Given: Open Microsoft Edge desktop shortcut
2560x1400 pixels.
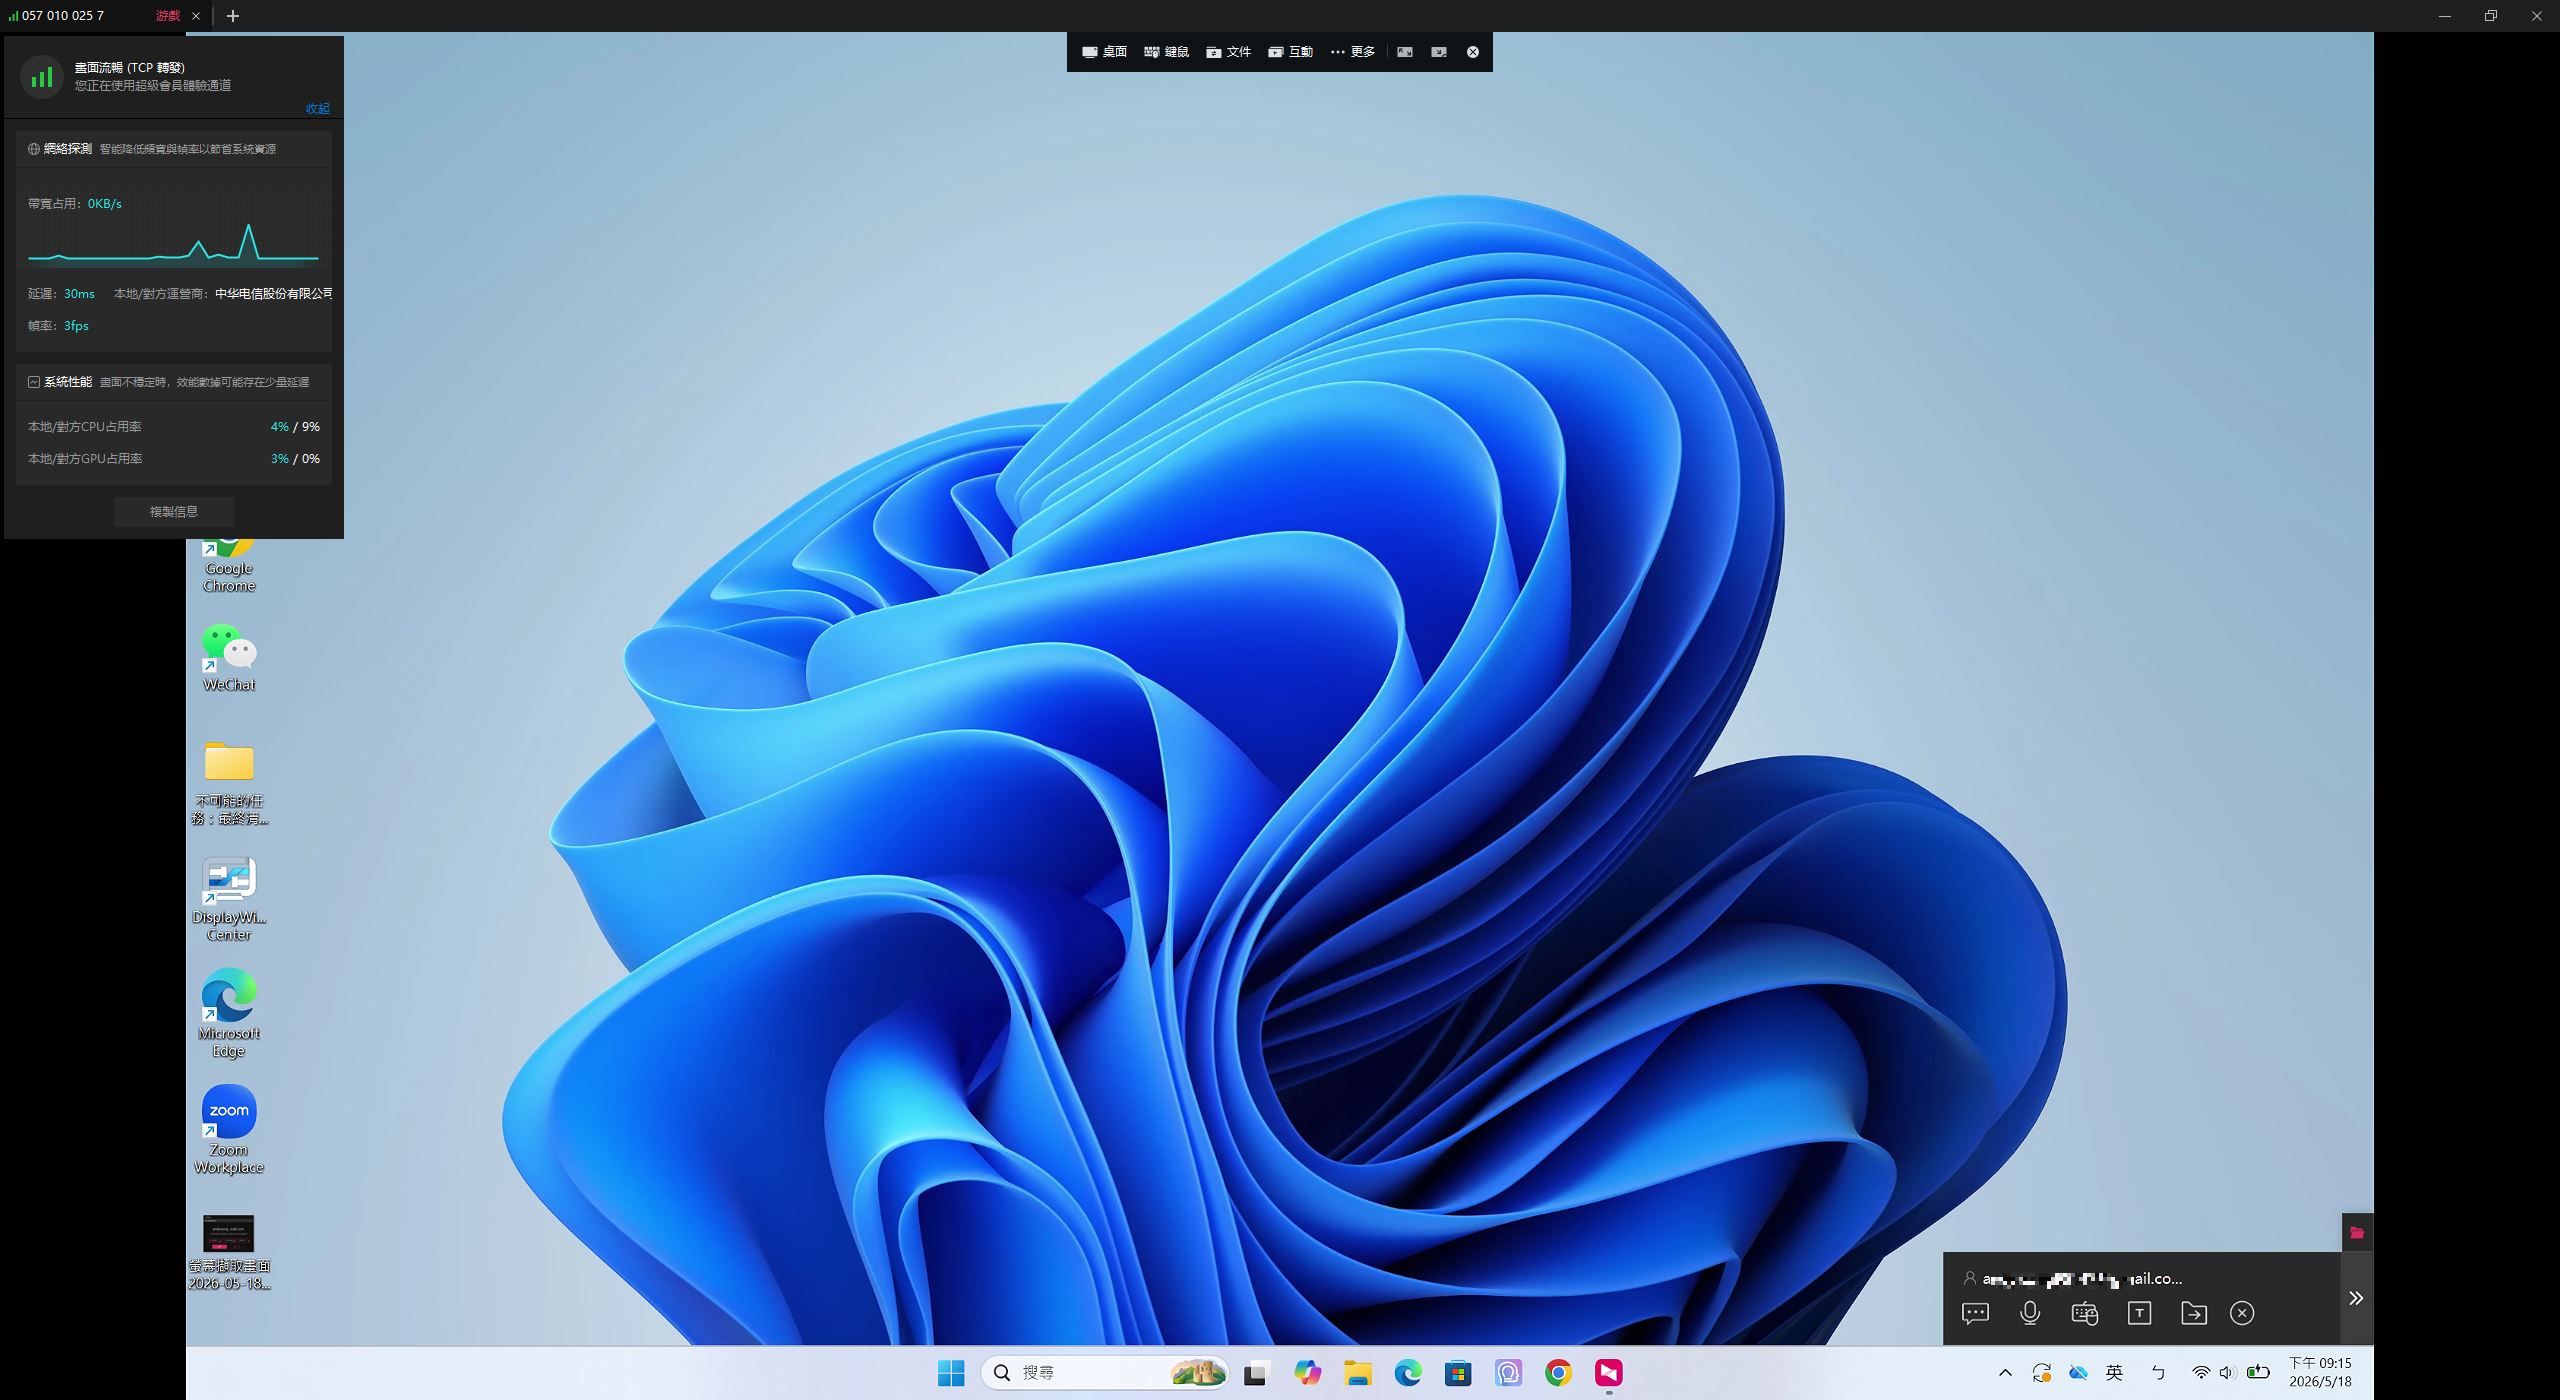Looking at the screenshot, I should (x=229, y=1014).
